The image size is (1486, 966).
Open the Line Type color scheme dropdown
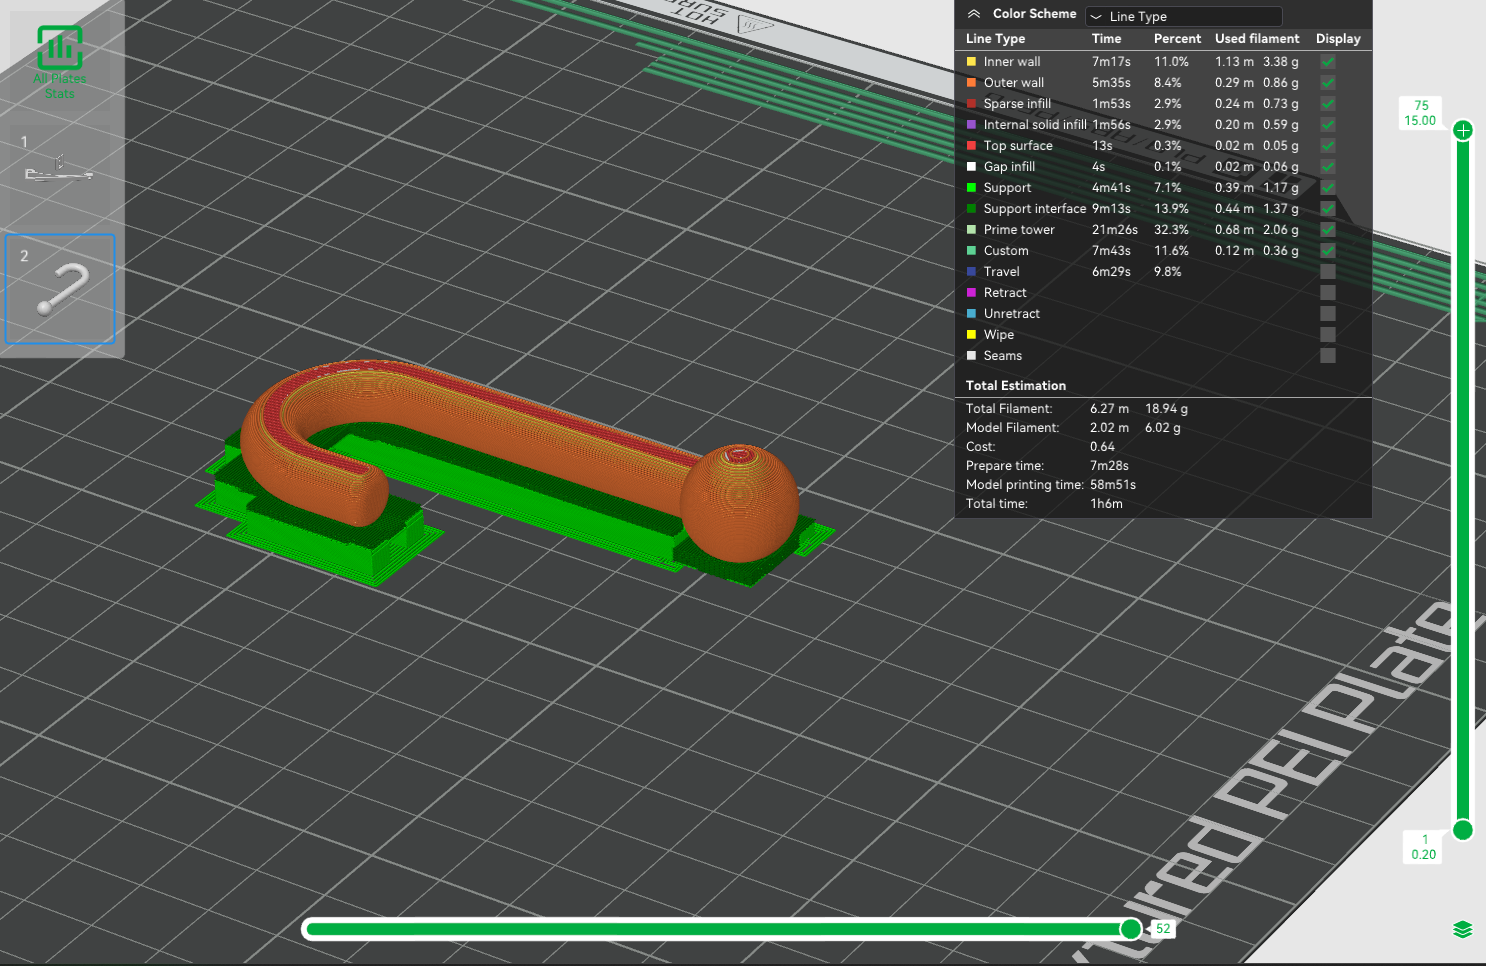(1183, 16)
